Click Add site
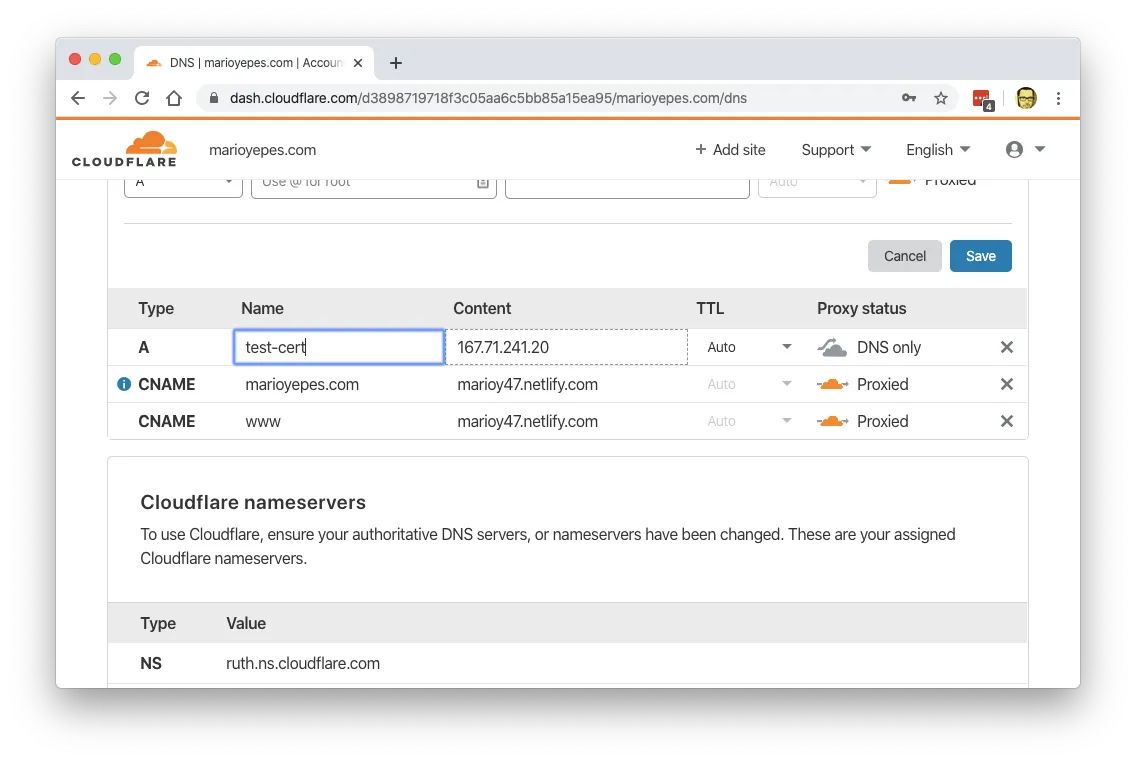This screenshot has width=1136, height=762. pos(730,149)
